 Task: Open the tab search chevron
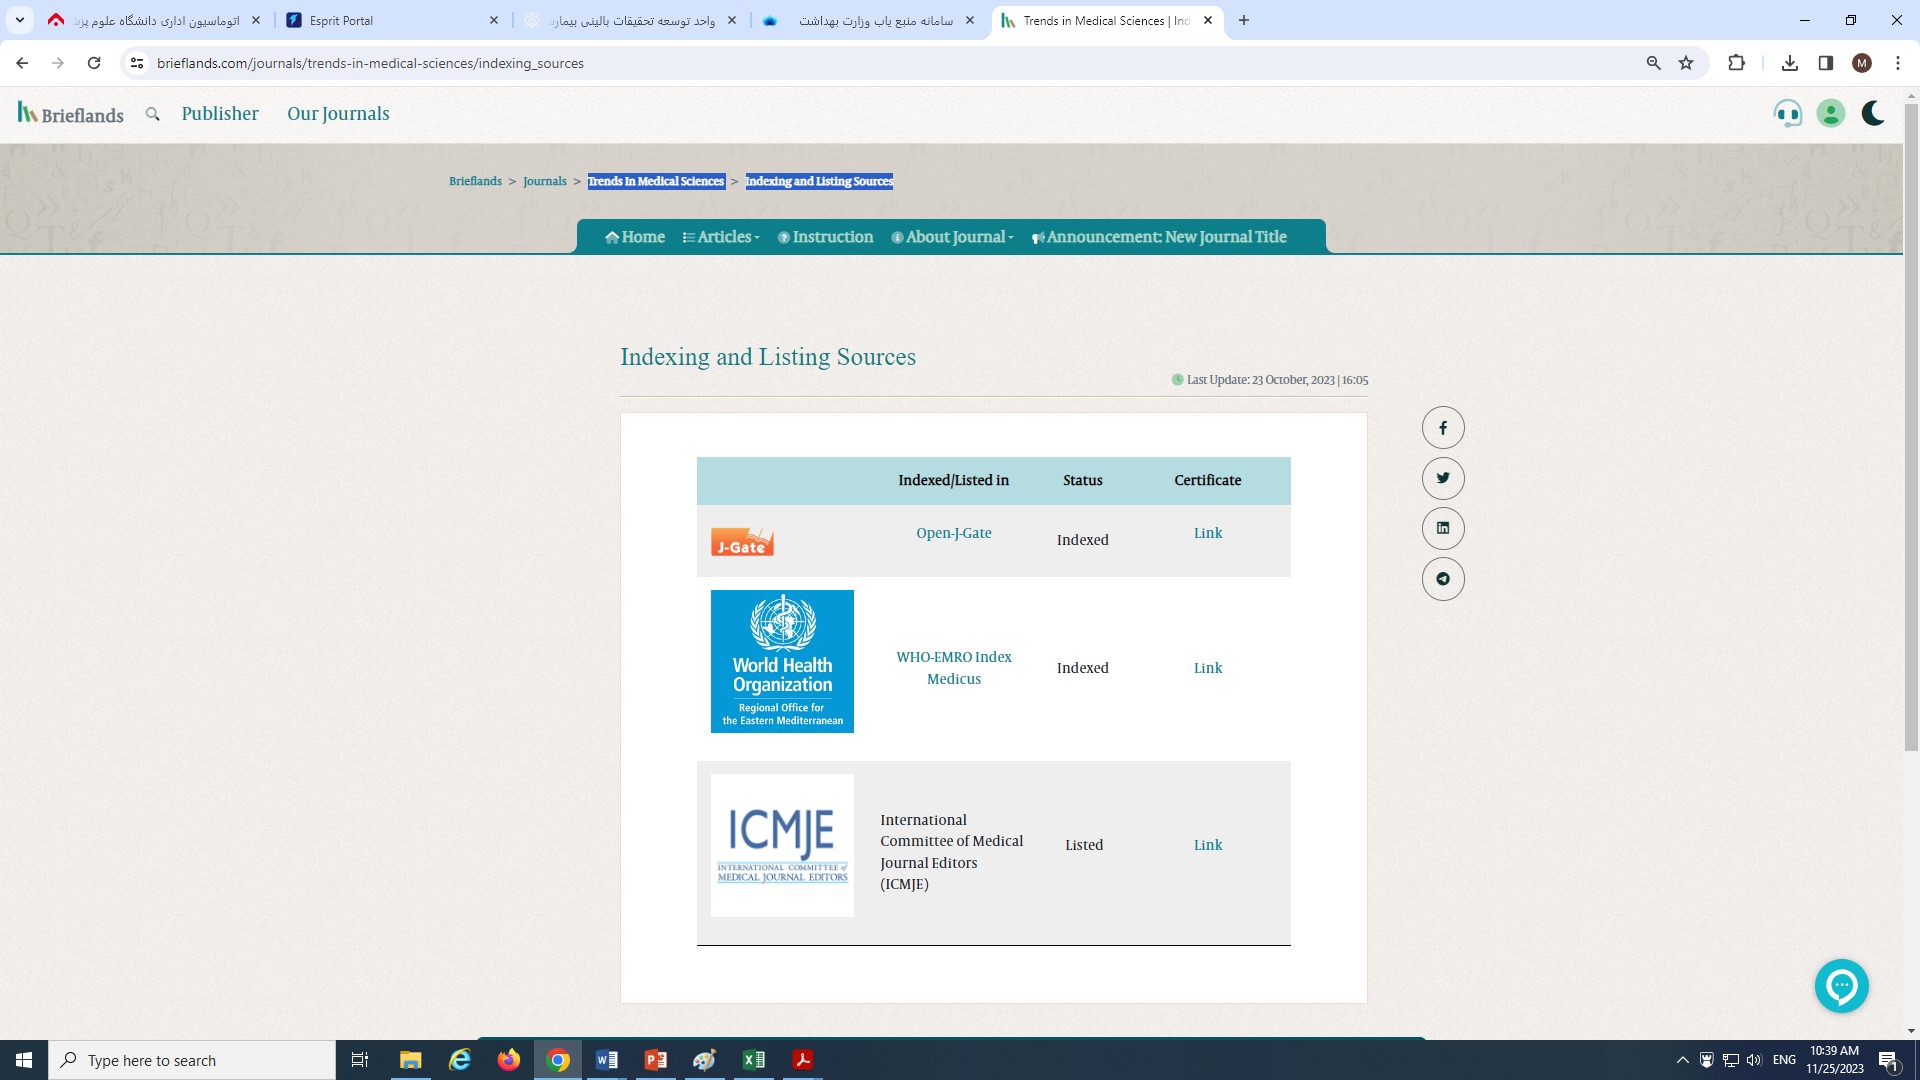tap(19, 20)
